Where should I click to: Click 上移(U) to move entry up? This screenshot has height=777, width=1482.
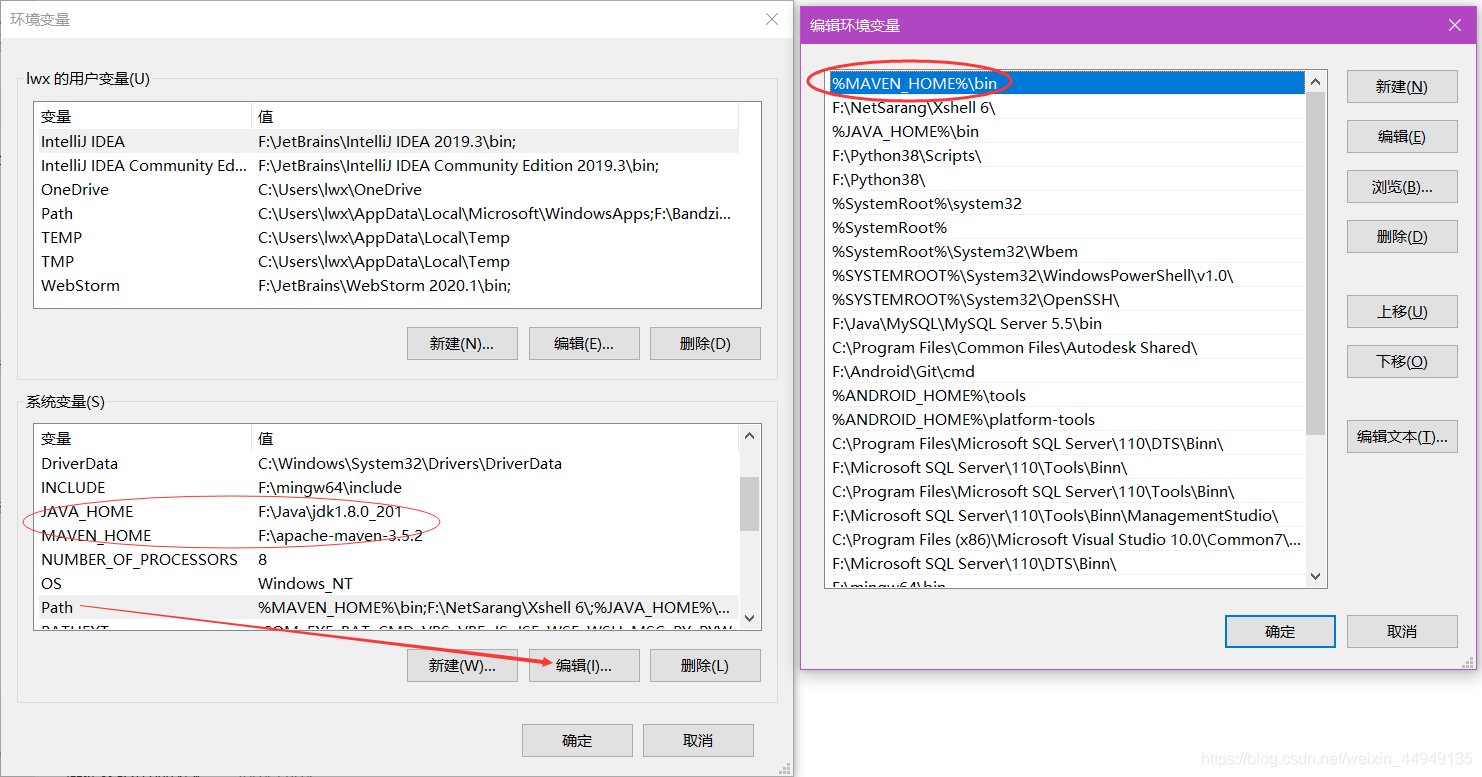coord(1401,311)
